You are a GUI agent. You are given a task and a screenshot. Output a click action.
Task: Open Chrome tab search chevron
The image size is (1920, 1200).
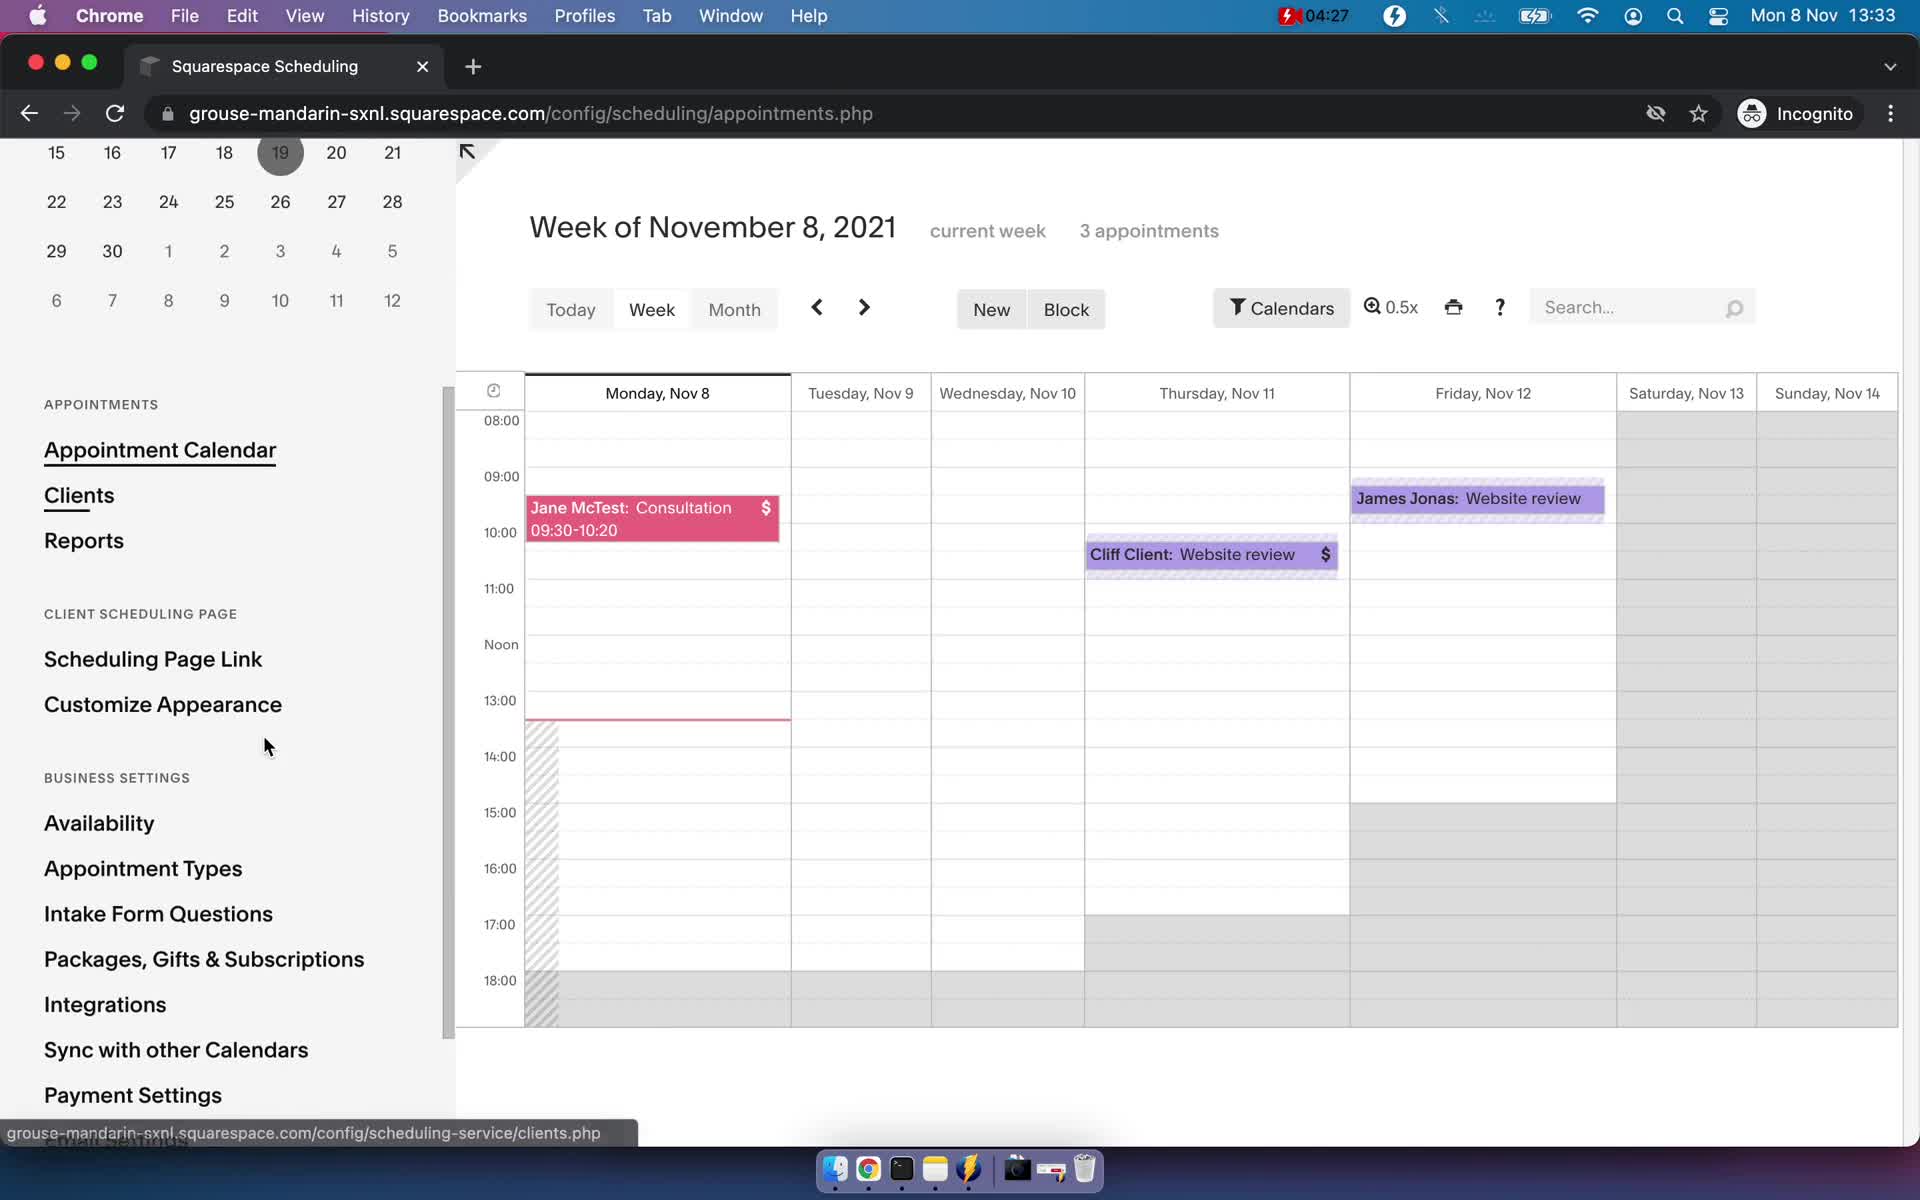pyautogui.click(x=1889, y=66)
